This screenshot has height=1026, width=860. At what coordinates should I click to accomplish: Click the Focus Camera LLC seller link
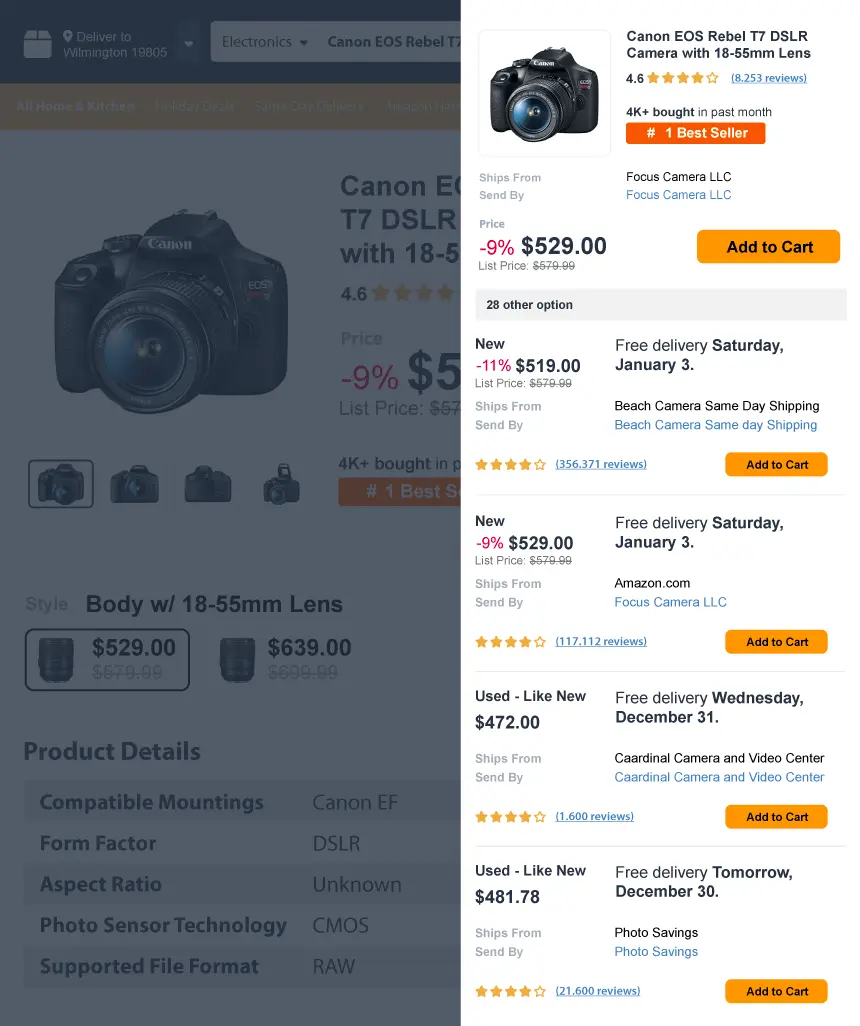pyautogui.click(x=678, y=194)
